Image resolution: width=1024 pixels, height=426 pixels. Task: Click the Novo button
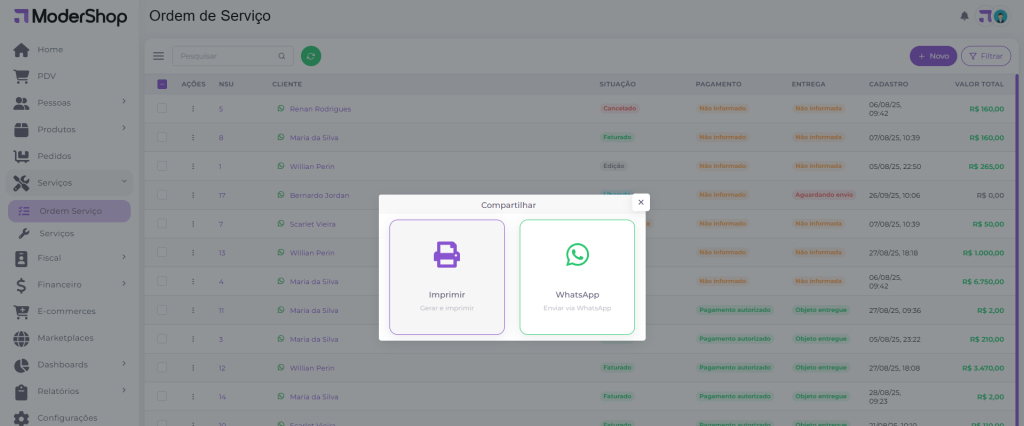pos(932,56)
